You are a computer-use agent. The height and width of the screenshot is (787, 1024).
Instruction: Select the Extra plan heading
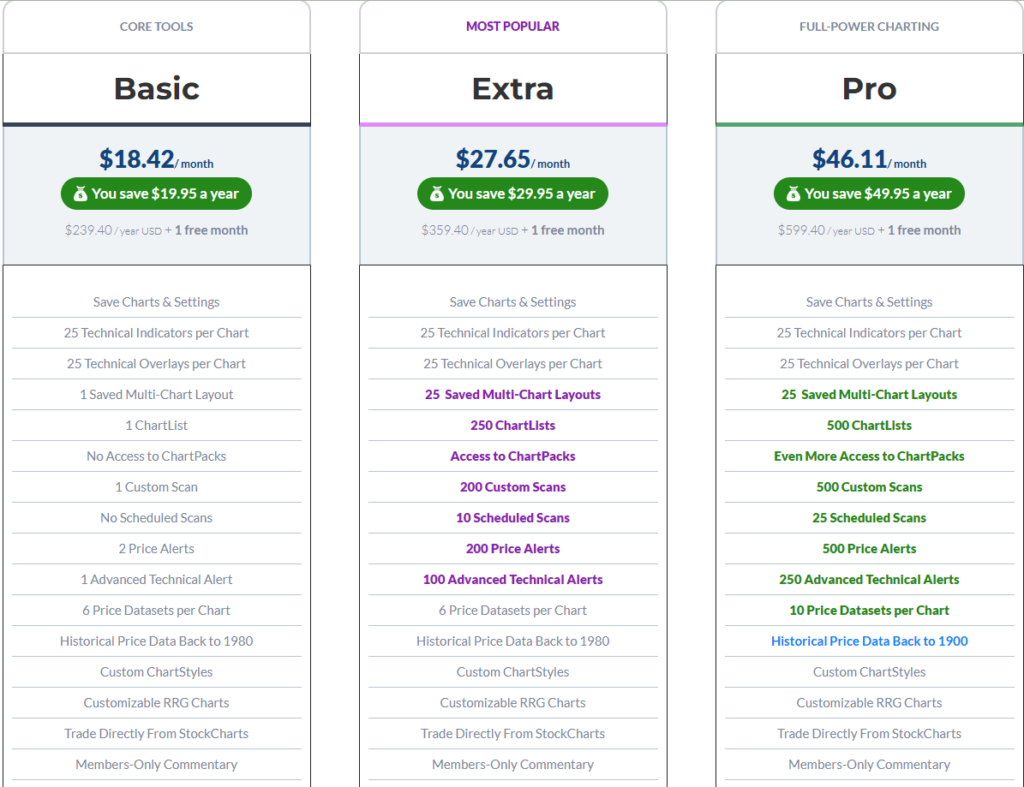513,89
